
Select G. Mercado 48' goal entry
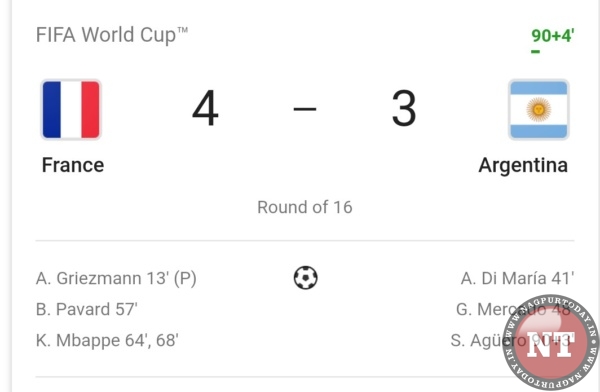click(515, 309)
